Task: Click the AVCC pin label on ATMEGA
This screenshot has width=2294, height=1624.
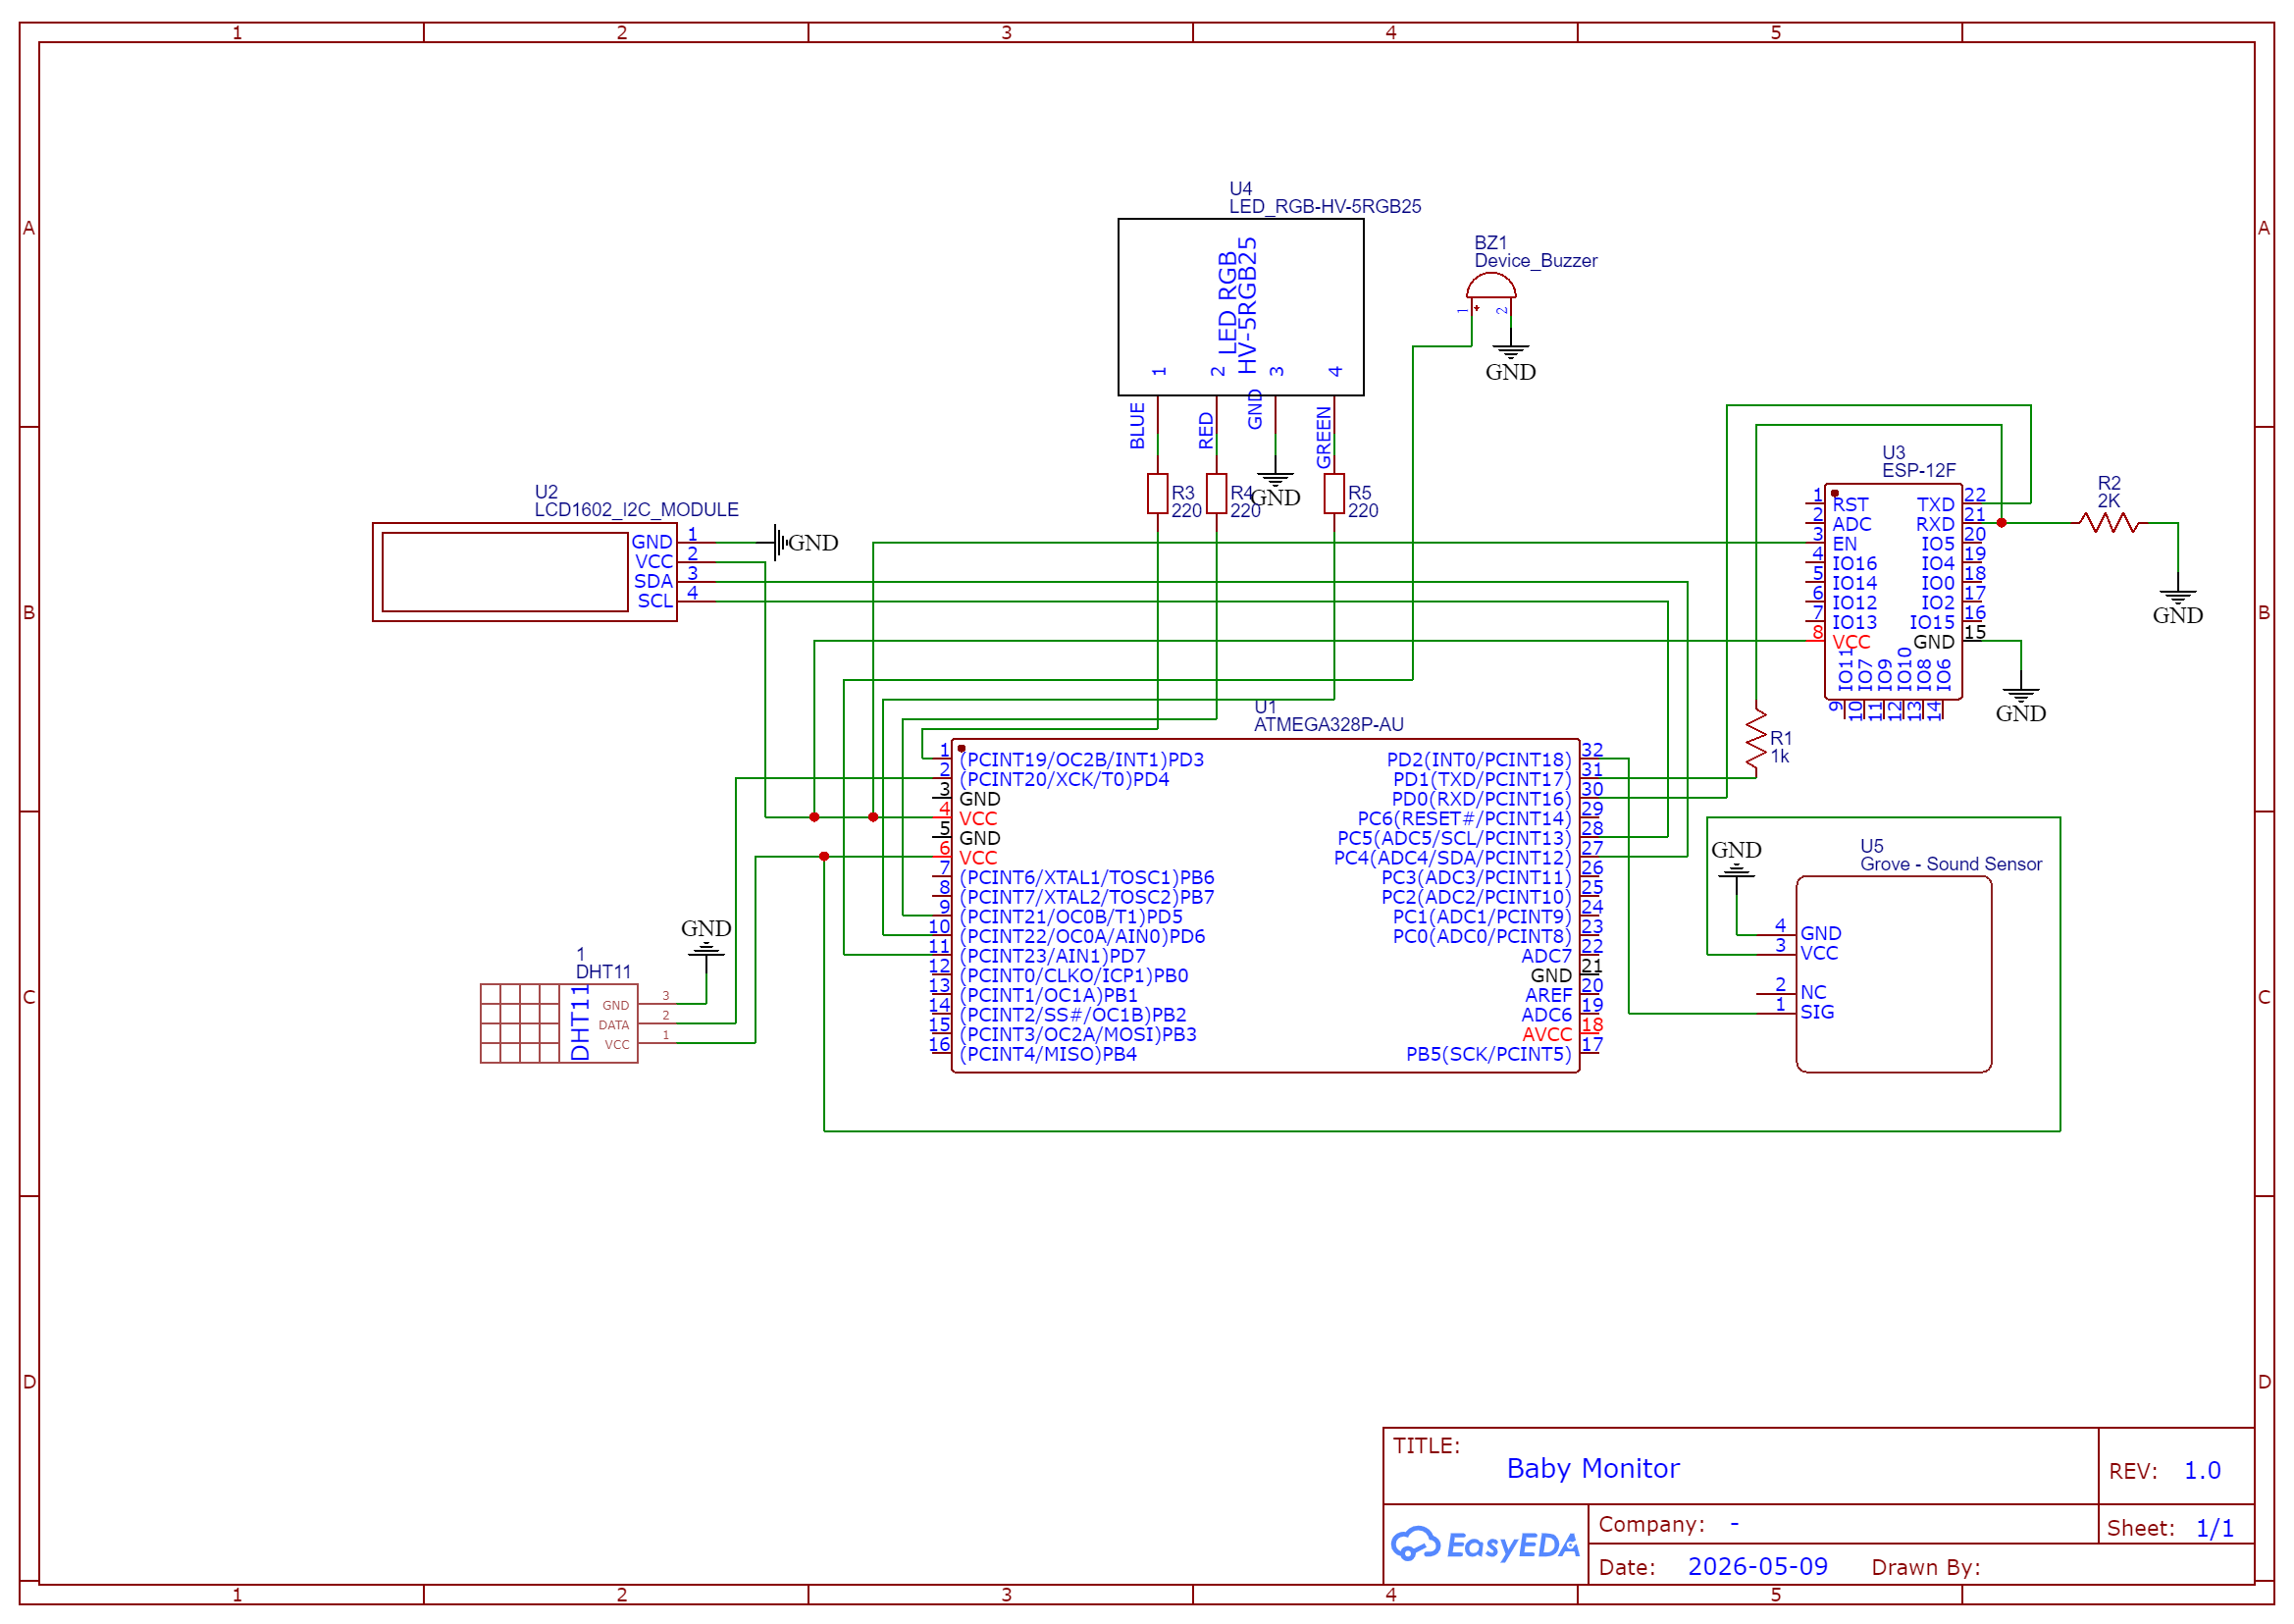Action: pyautogui.click(x=1546, y=1034)
